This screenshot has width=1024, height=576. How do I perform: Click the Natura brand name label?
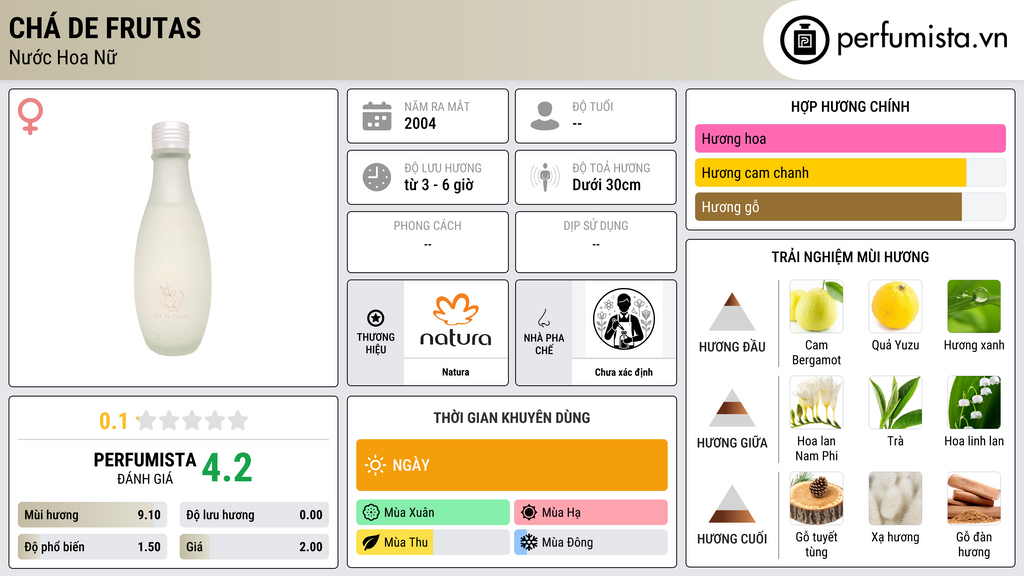click(x=455, y=372)
